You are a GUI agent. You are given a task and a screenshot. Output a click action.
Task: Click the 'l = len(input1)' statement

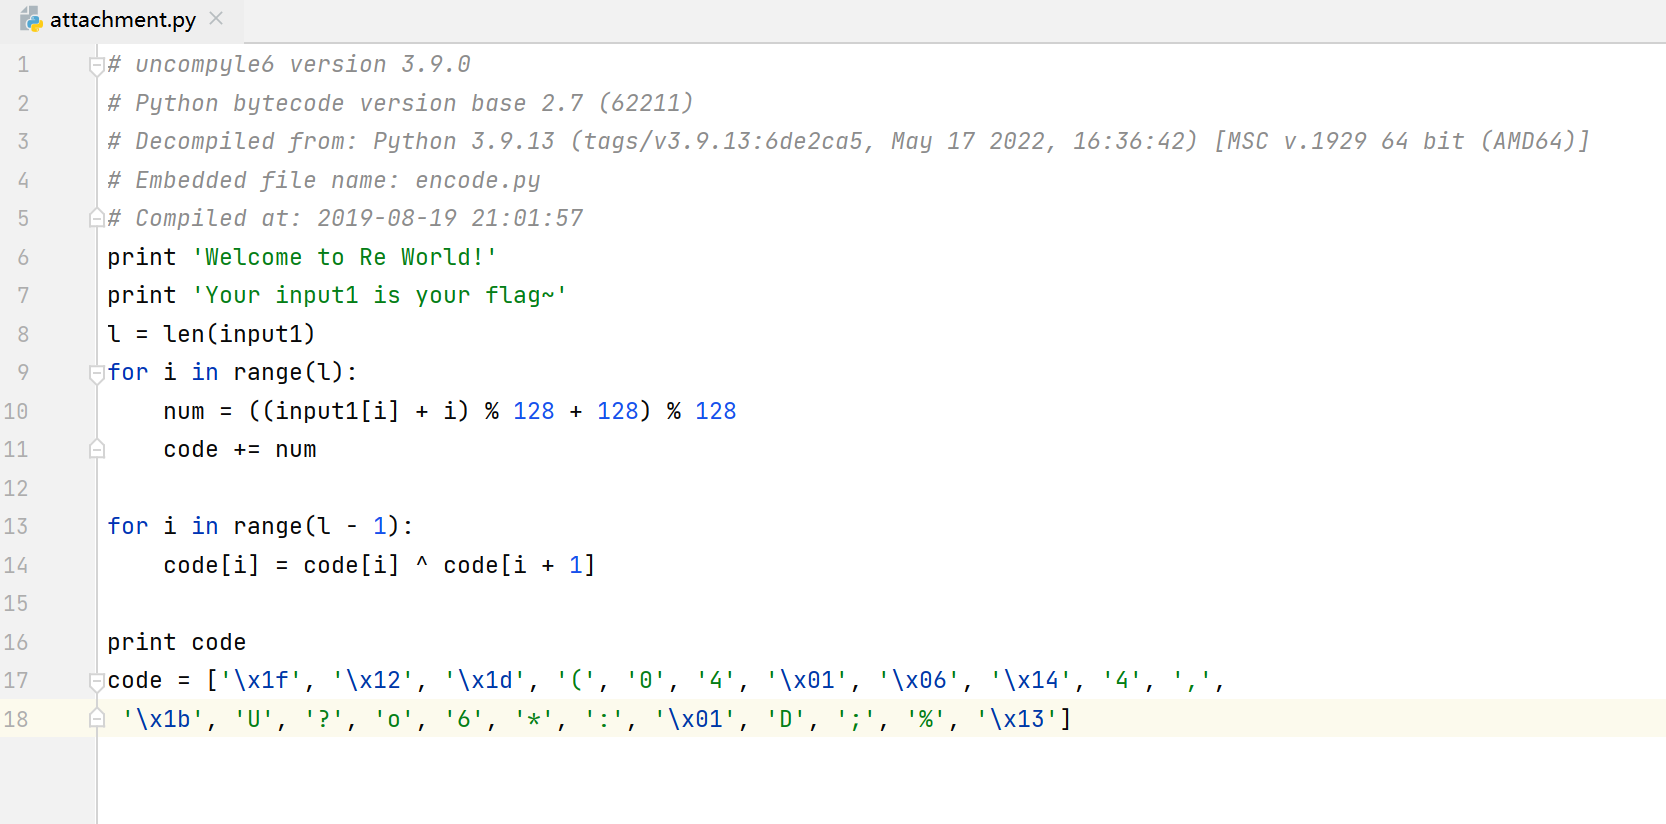[211, 334]
